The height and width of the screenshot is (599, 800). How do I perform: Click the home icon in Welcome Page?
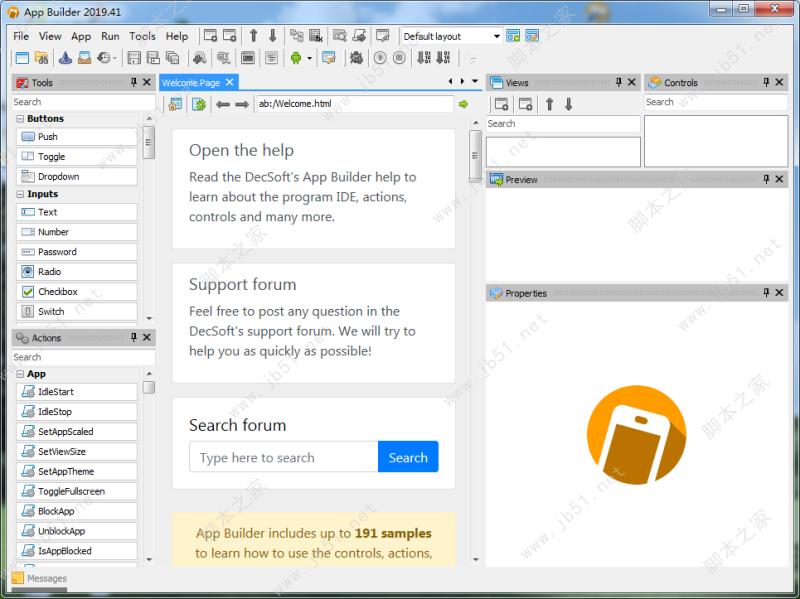175,104
